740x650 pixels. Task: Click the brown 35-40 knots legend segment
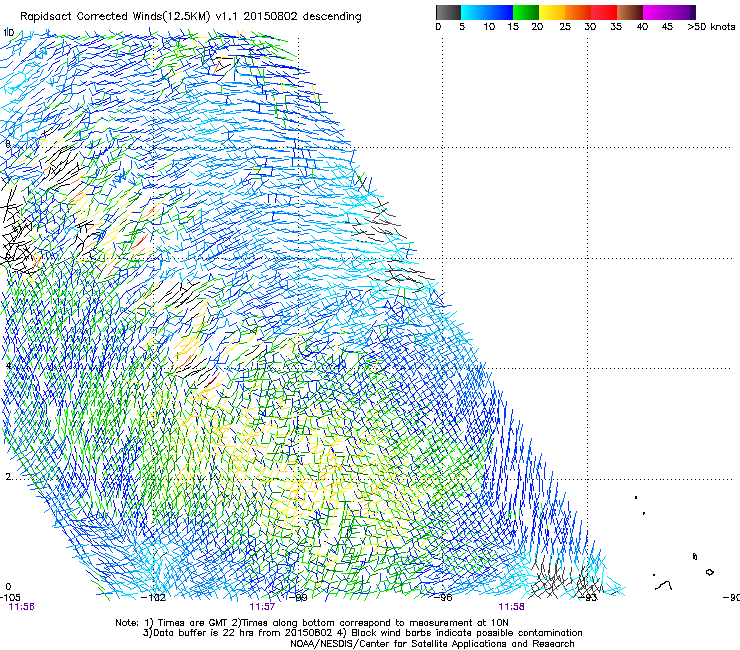[630, 12]
